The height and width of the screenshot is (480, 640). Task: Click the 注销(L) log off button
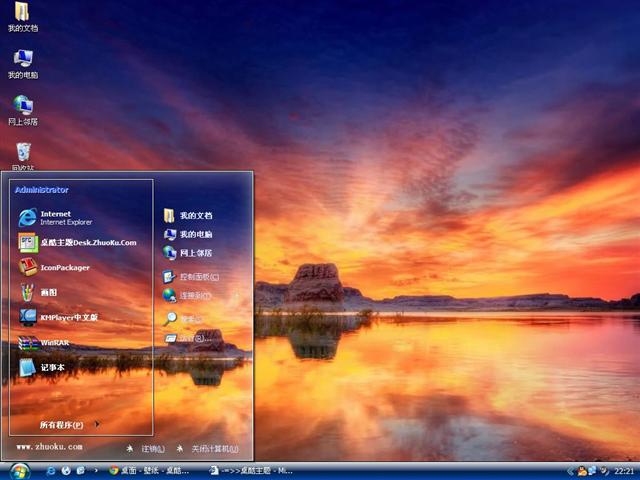[147, 449]
